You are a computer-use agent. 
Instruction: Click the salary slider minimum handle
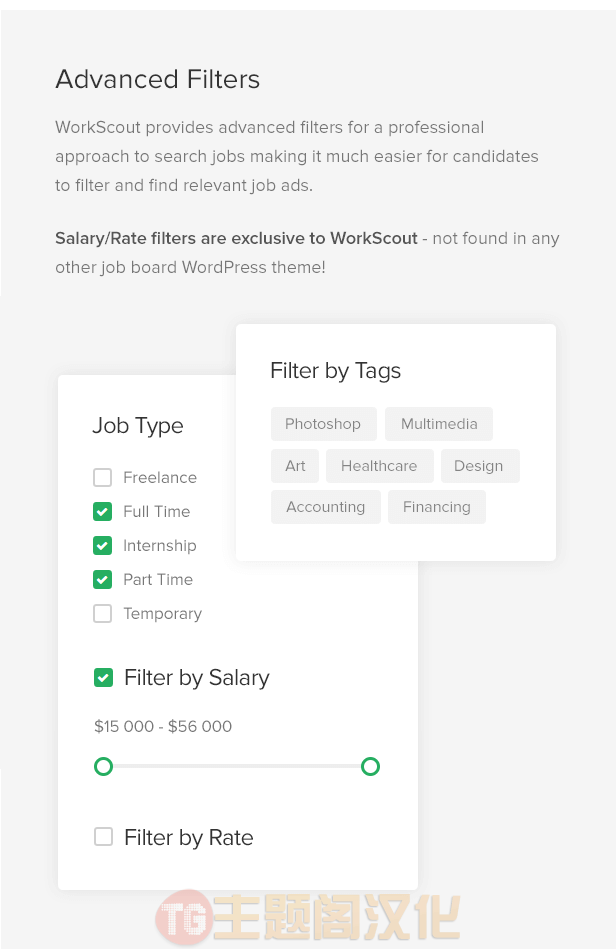[103, 766]
